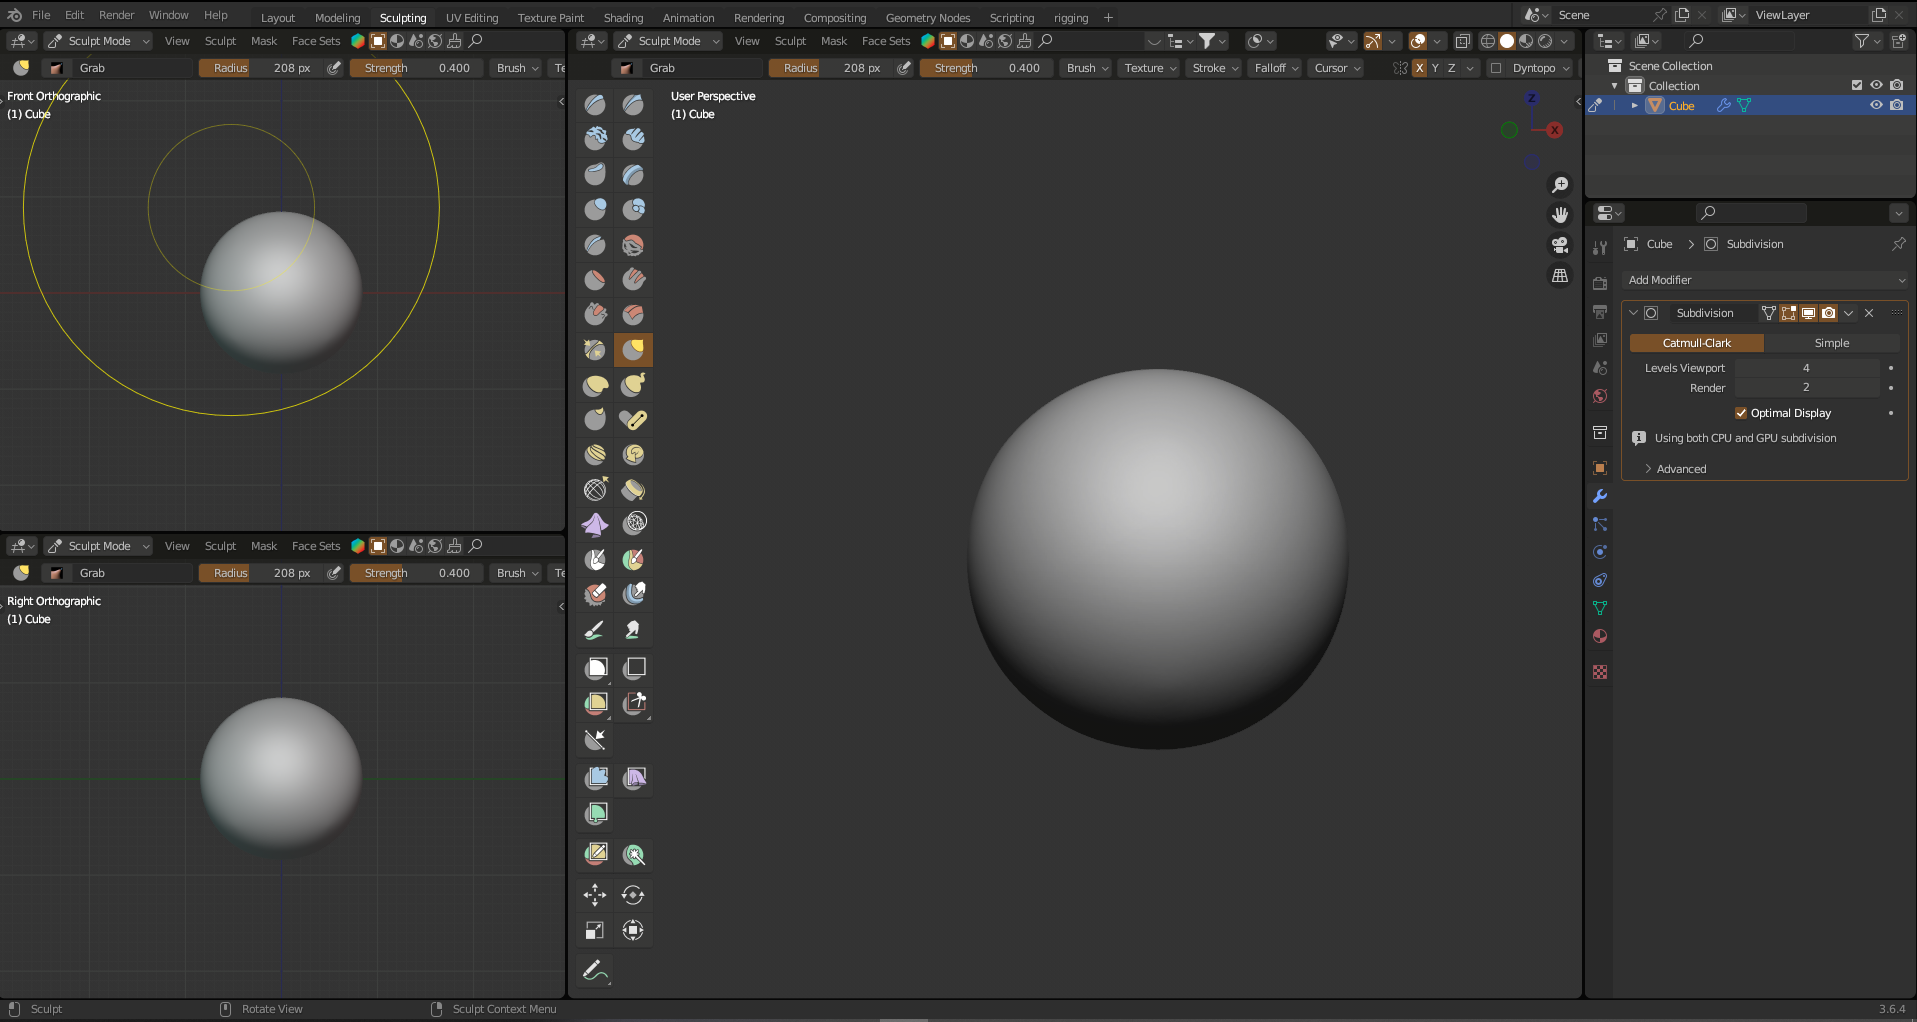Click the Levels Viewport value field
Image resolution: width=1917 pixels, height=1022 pixels.
coord(1806,368)
